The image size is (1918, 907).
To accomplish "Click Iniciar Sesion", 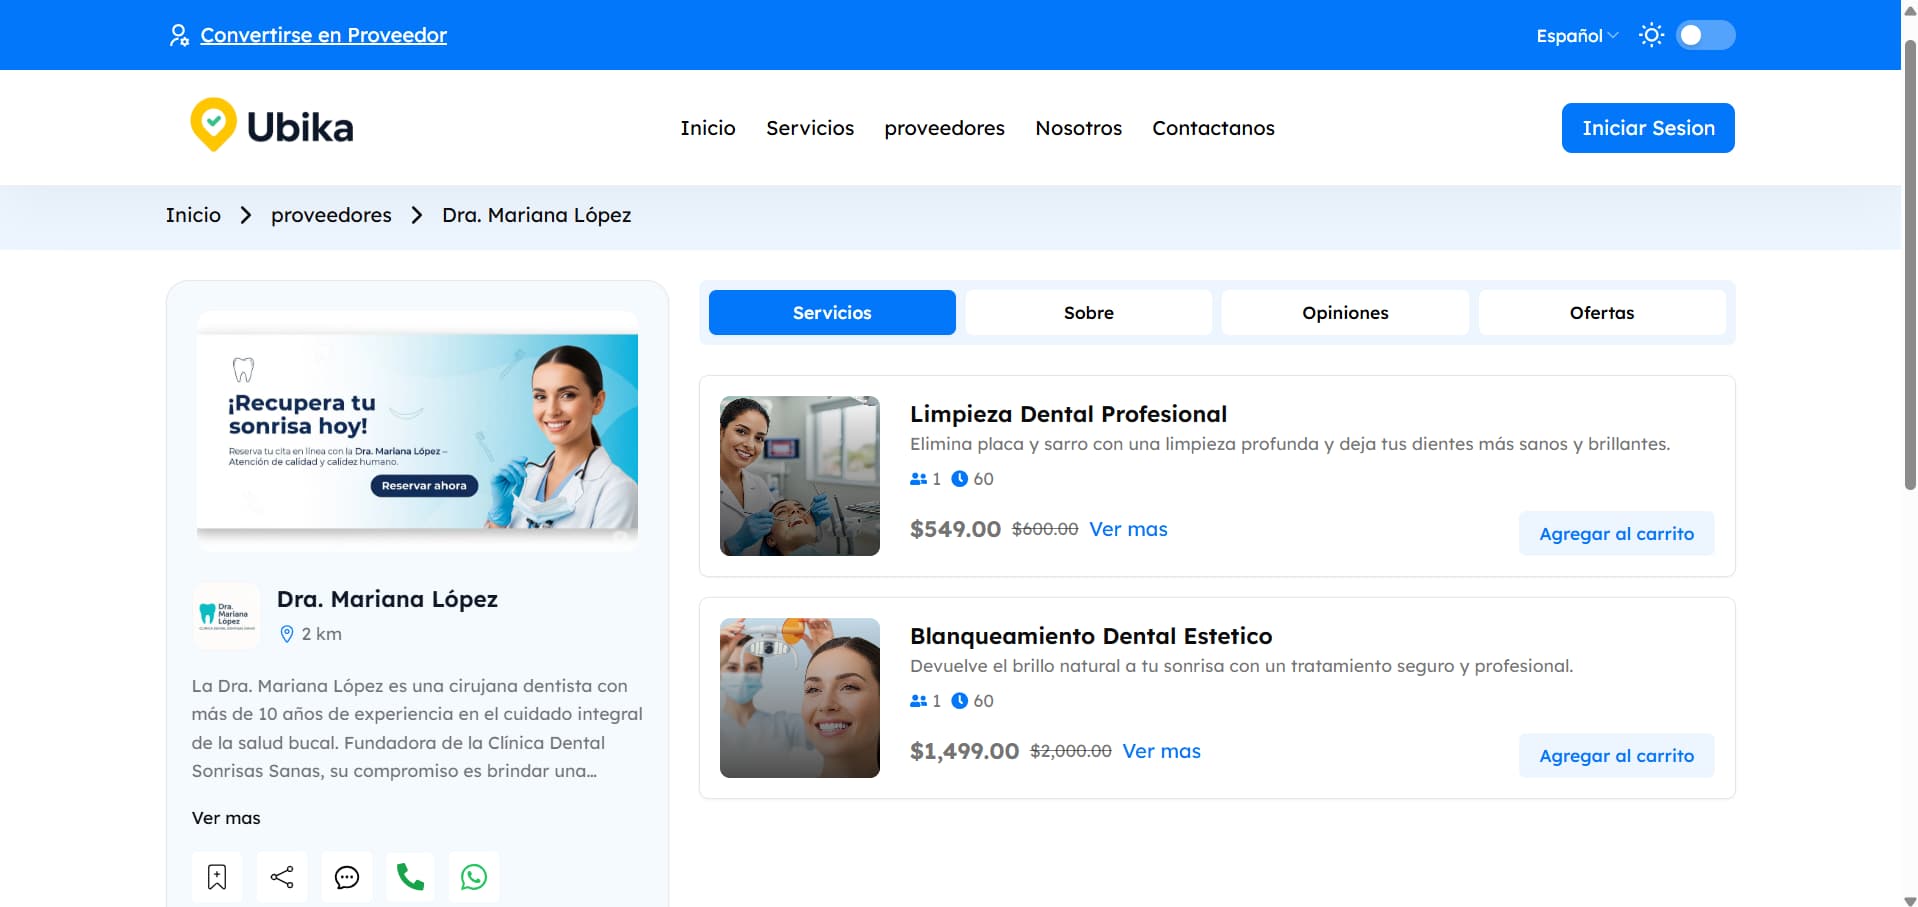I will coord(1647,127).
